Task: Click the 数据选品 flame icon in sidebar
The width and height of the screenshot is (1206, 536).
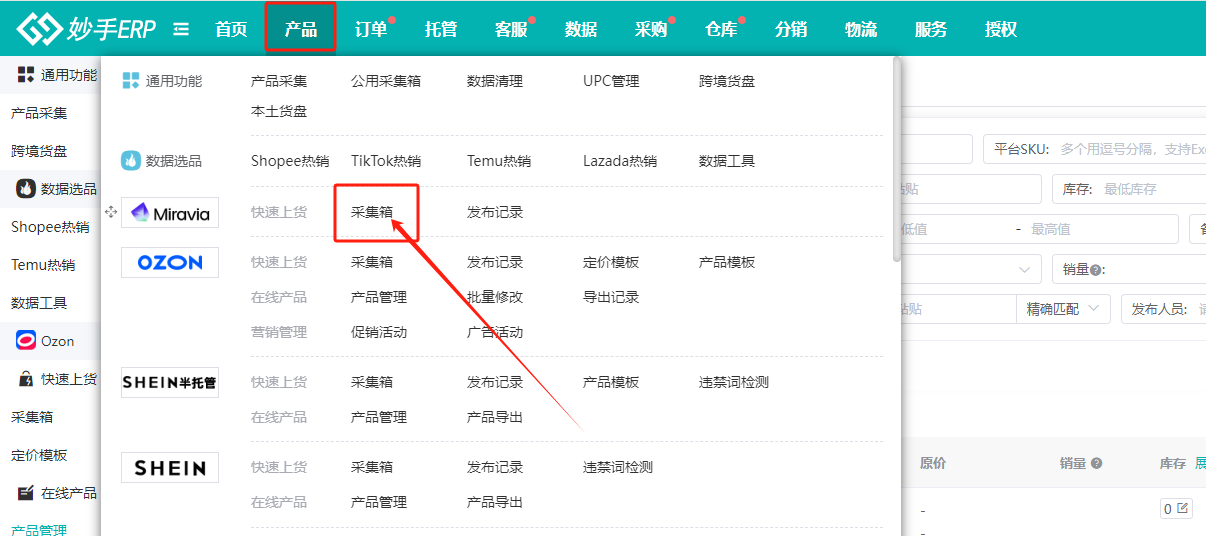Action: pyautogui.click(x=26, y=188)
